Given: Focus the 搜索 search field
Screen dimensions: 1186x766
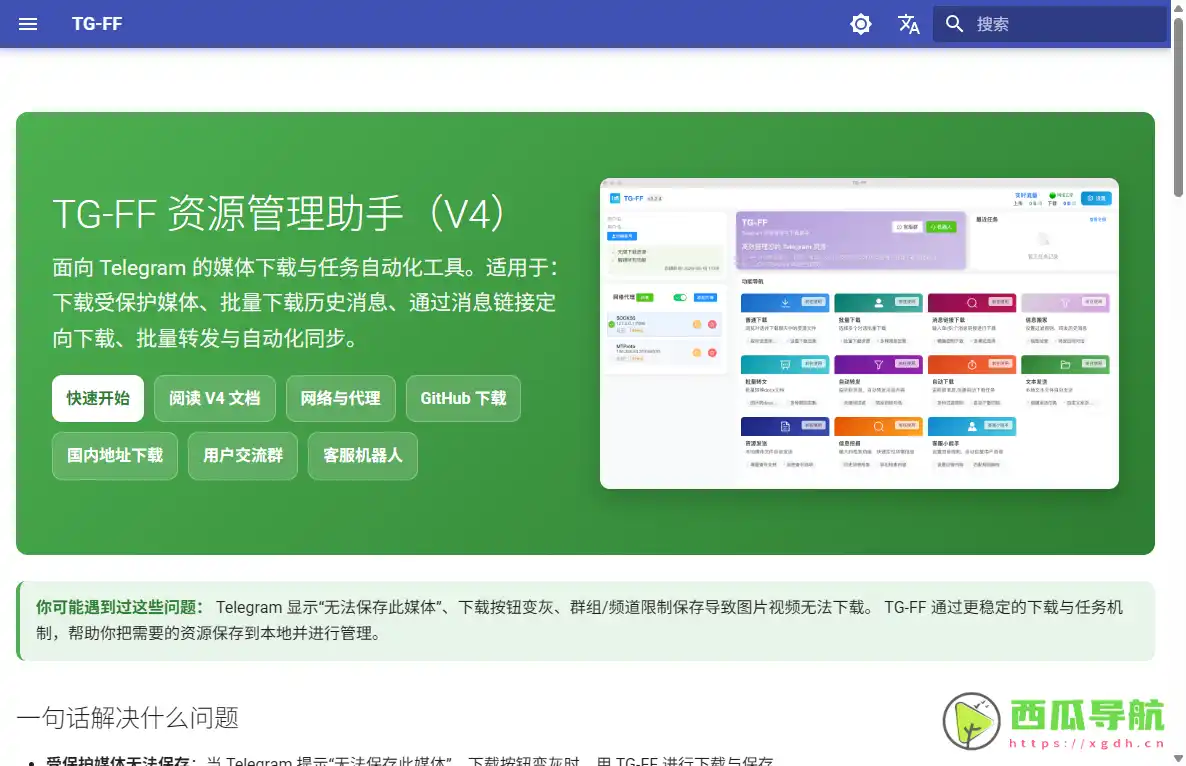Looking at the screenshot, I should tap(1050, 24).
